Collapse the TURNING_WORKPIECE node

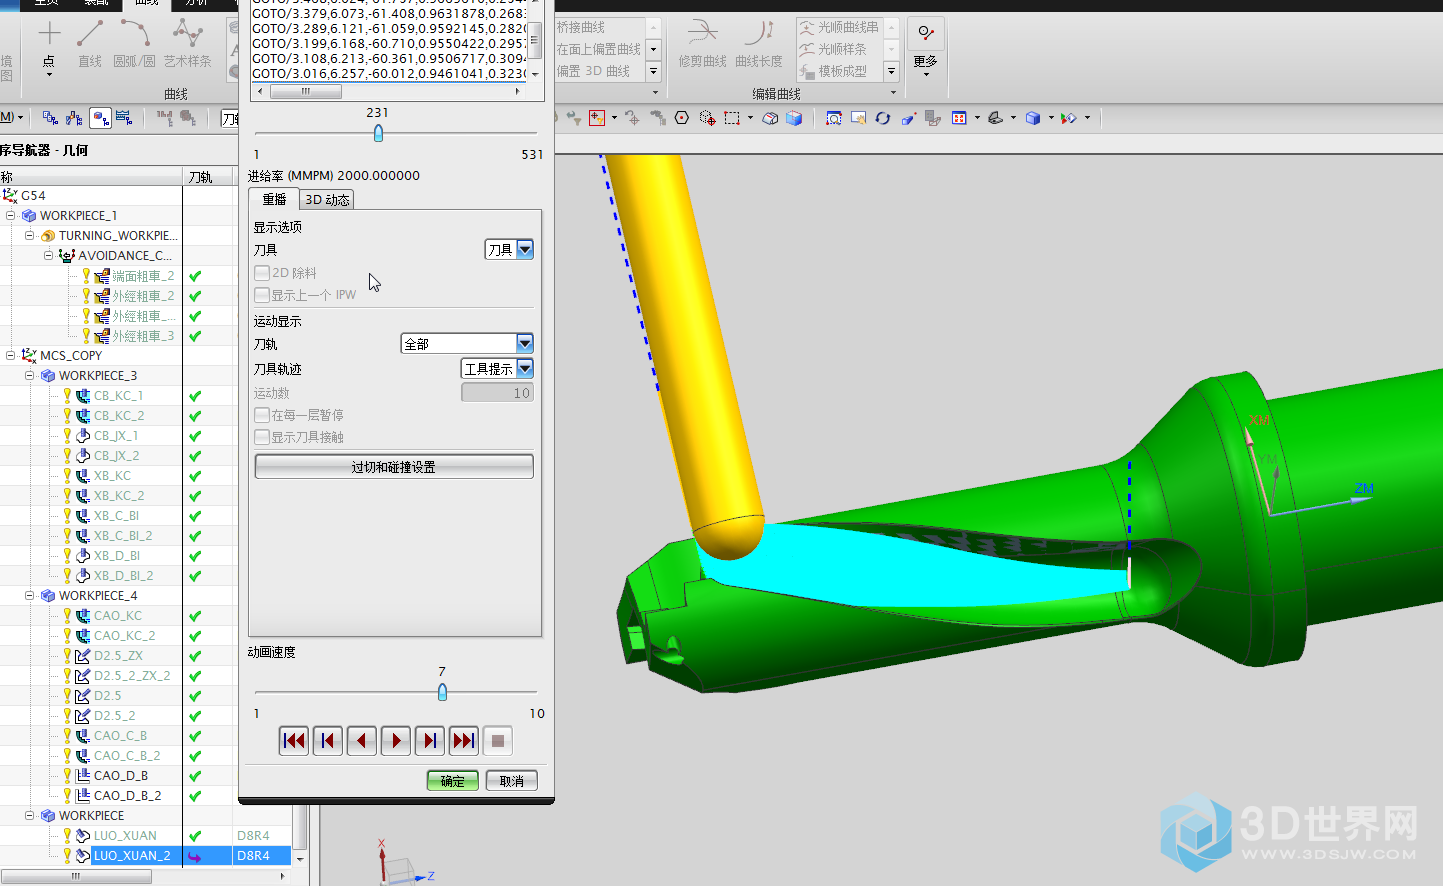coord(30,235)
